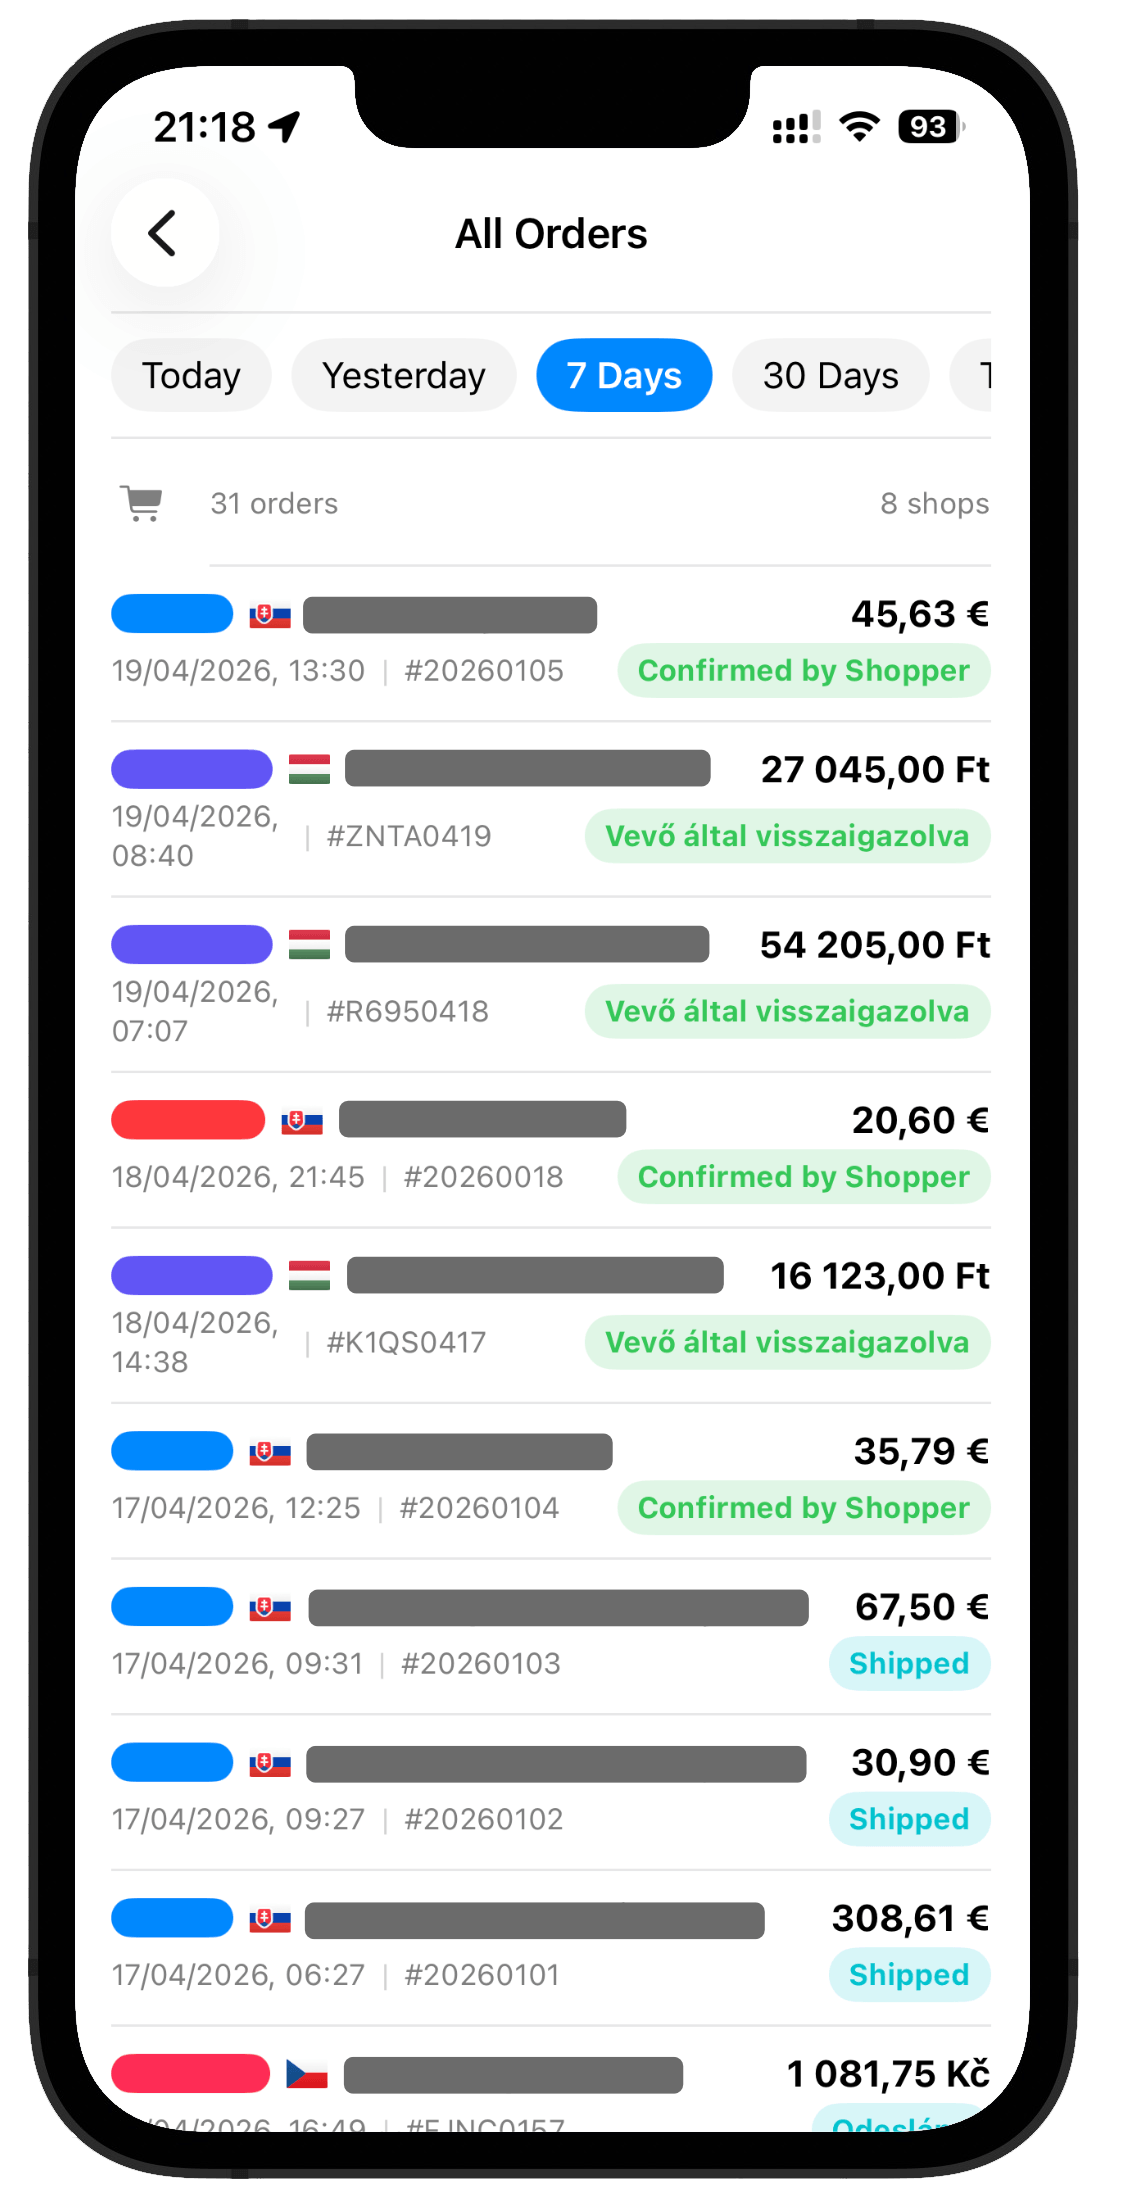Click location arrow in status bar
This screenshot has width=1130, height=2202.
[285, 127]
